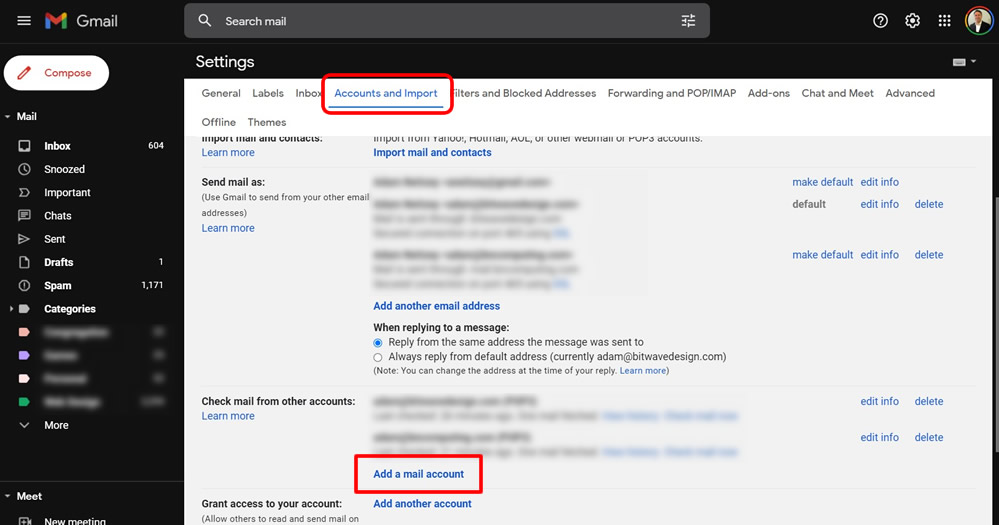
Task: Switch to the General tab
Action: pyautogui.click(x=221, y=93)
